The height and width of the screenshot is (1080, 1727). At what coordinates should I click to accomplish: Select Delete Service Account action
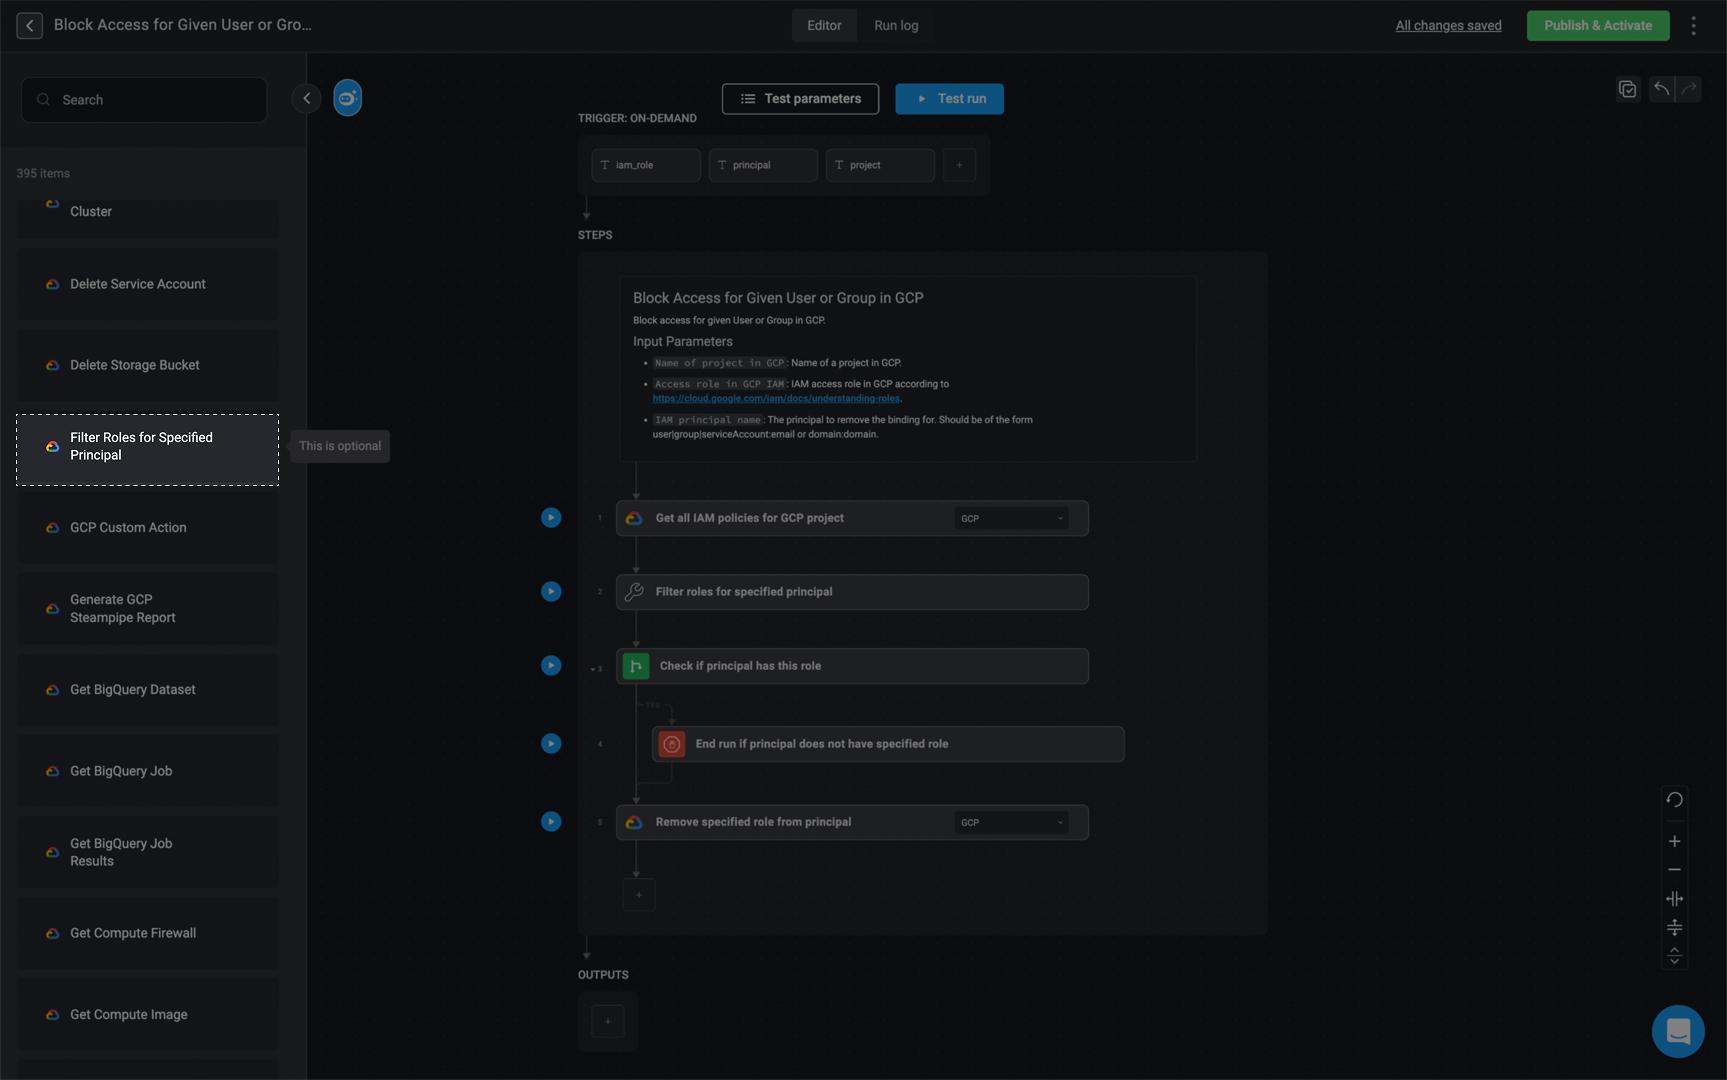147,284
